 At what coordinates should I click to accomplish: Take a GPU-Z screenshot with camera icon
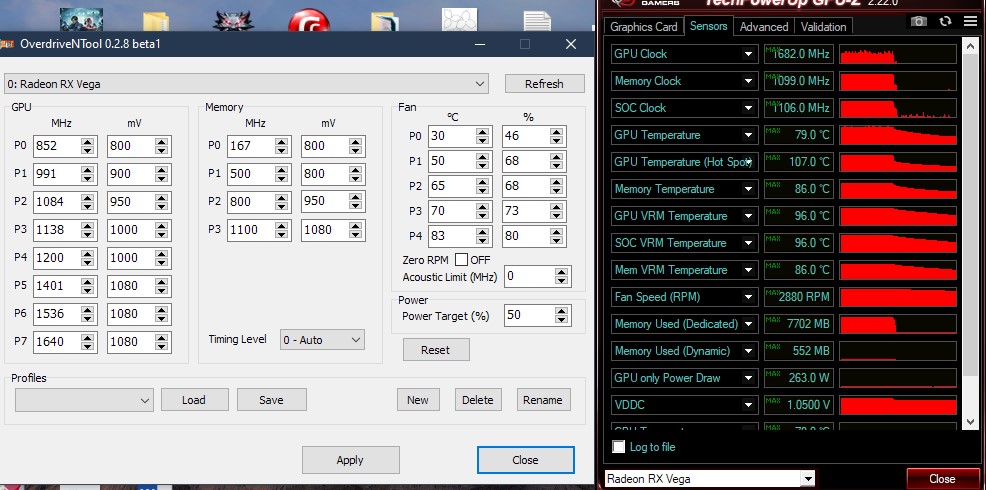coord(919,21)
